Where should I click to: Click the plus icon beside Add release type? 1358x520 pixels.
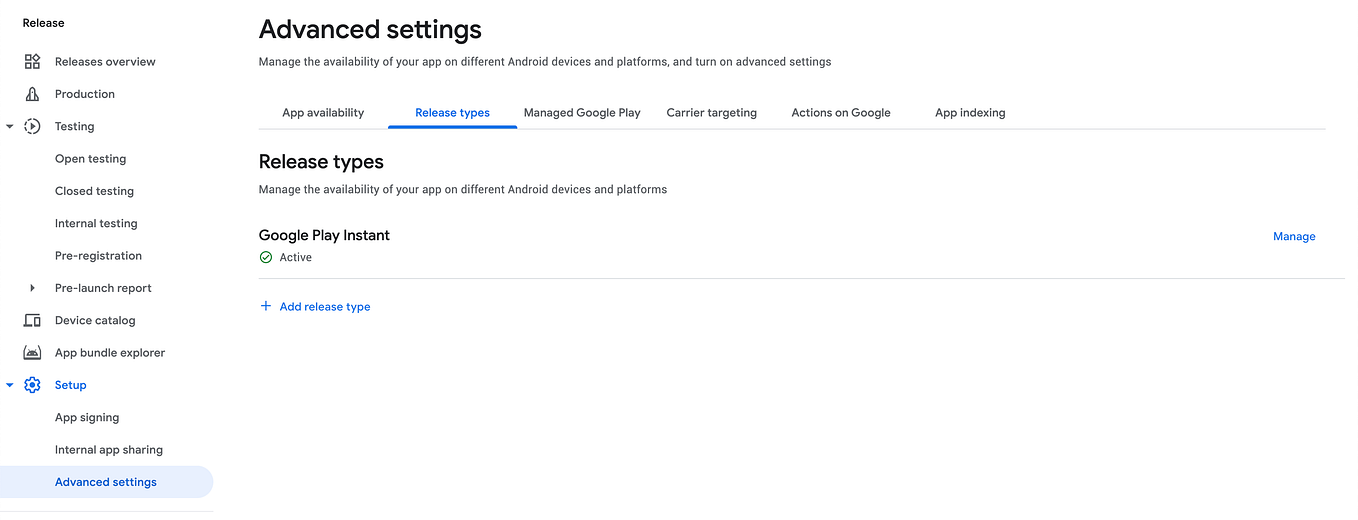coord(266,306)
